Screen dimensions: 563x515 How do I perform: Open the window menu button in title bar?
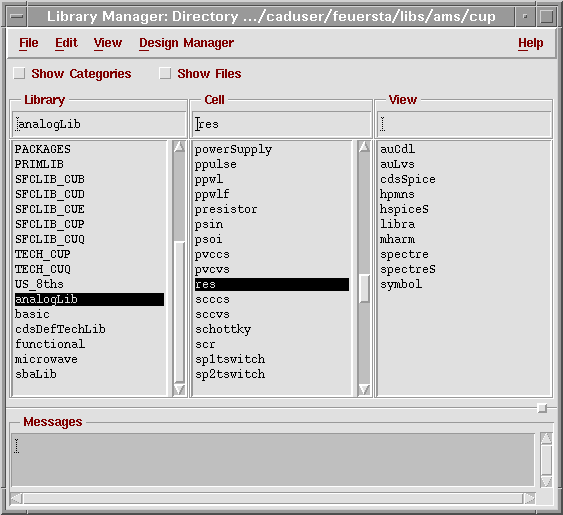click(x=17, y=17)
